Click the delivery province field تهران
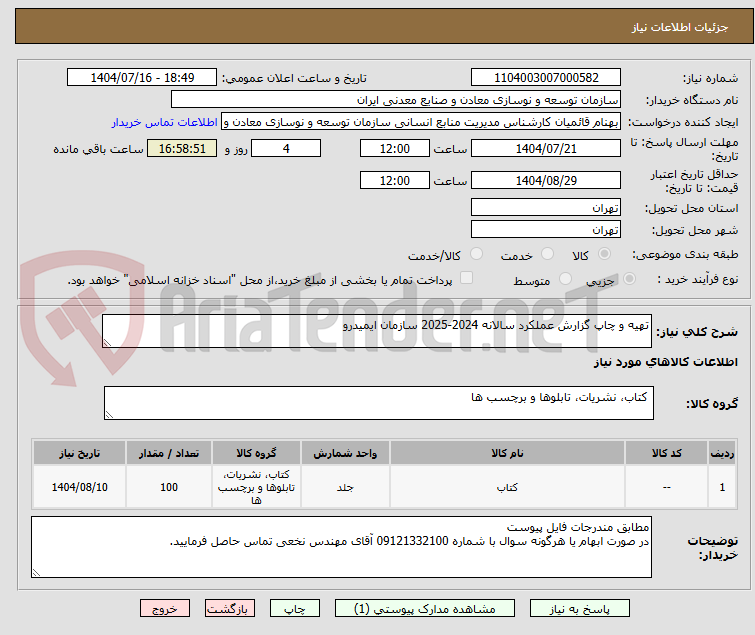This screenshot has width=755, height=635. click(546, 207)
